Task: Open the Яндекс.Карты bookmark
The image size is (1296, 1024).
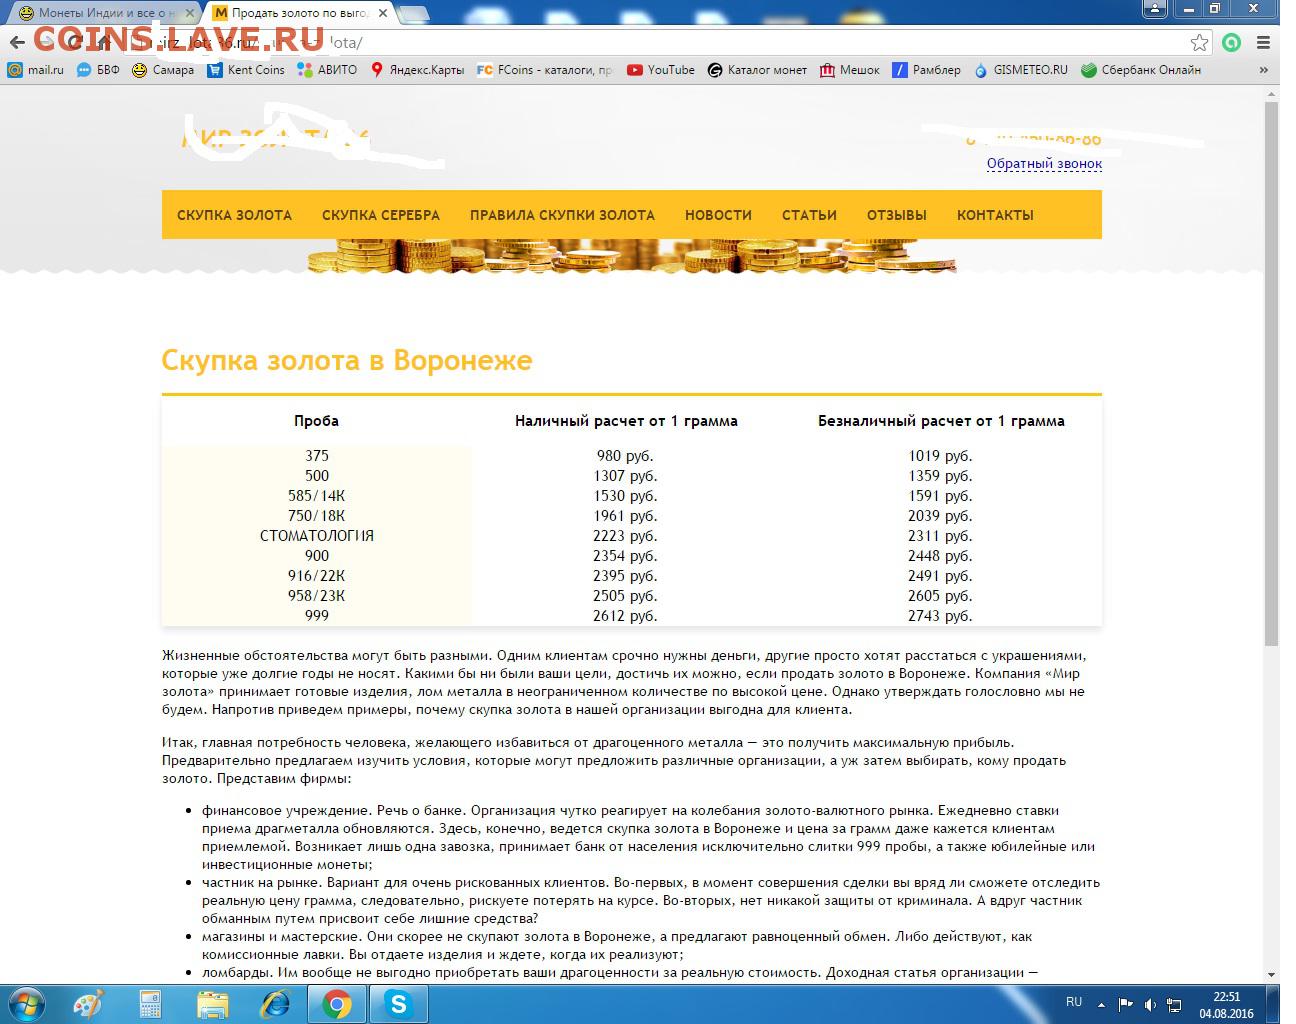Action: click(x=417, y=70)
